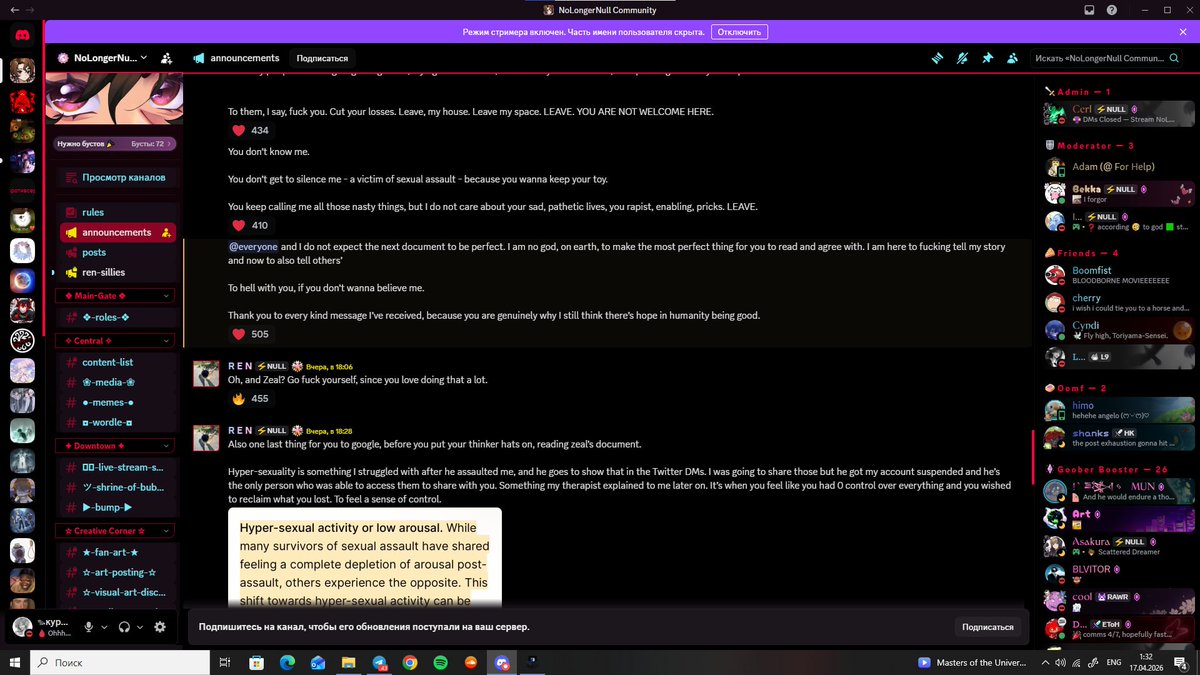This screenshot has width=1200, height=675.
Task: Click Отключить in streamer mode banner
Action: pos(739,32)
